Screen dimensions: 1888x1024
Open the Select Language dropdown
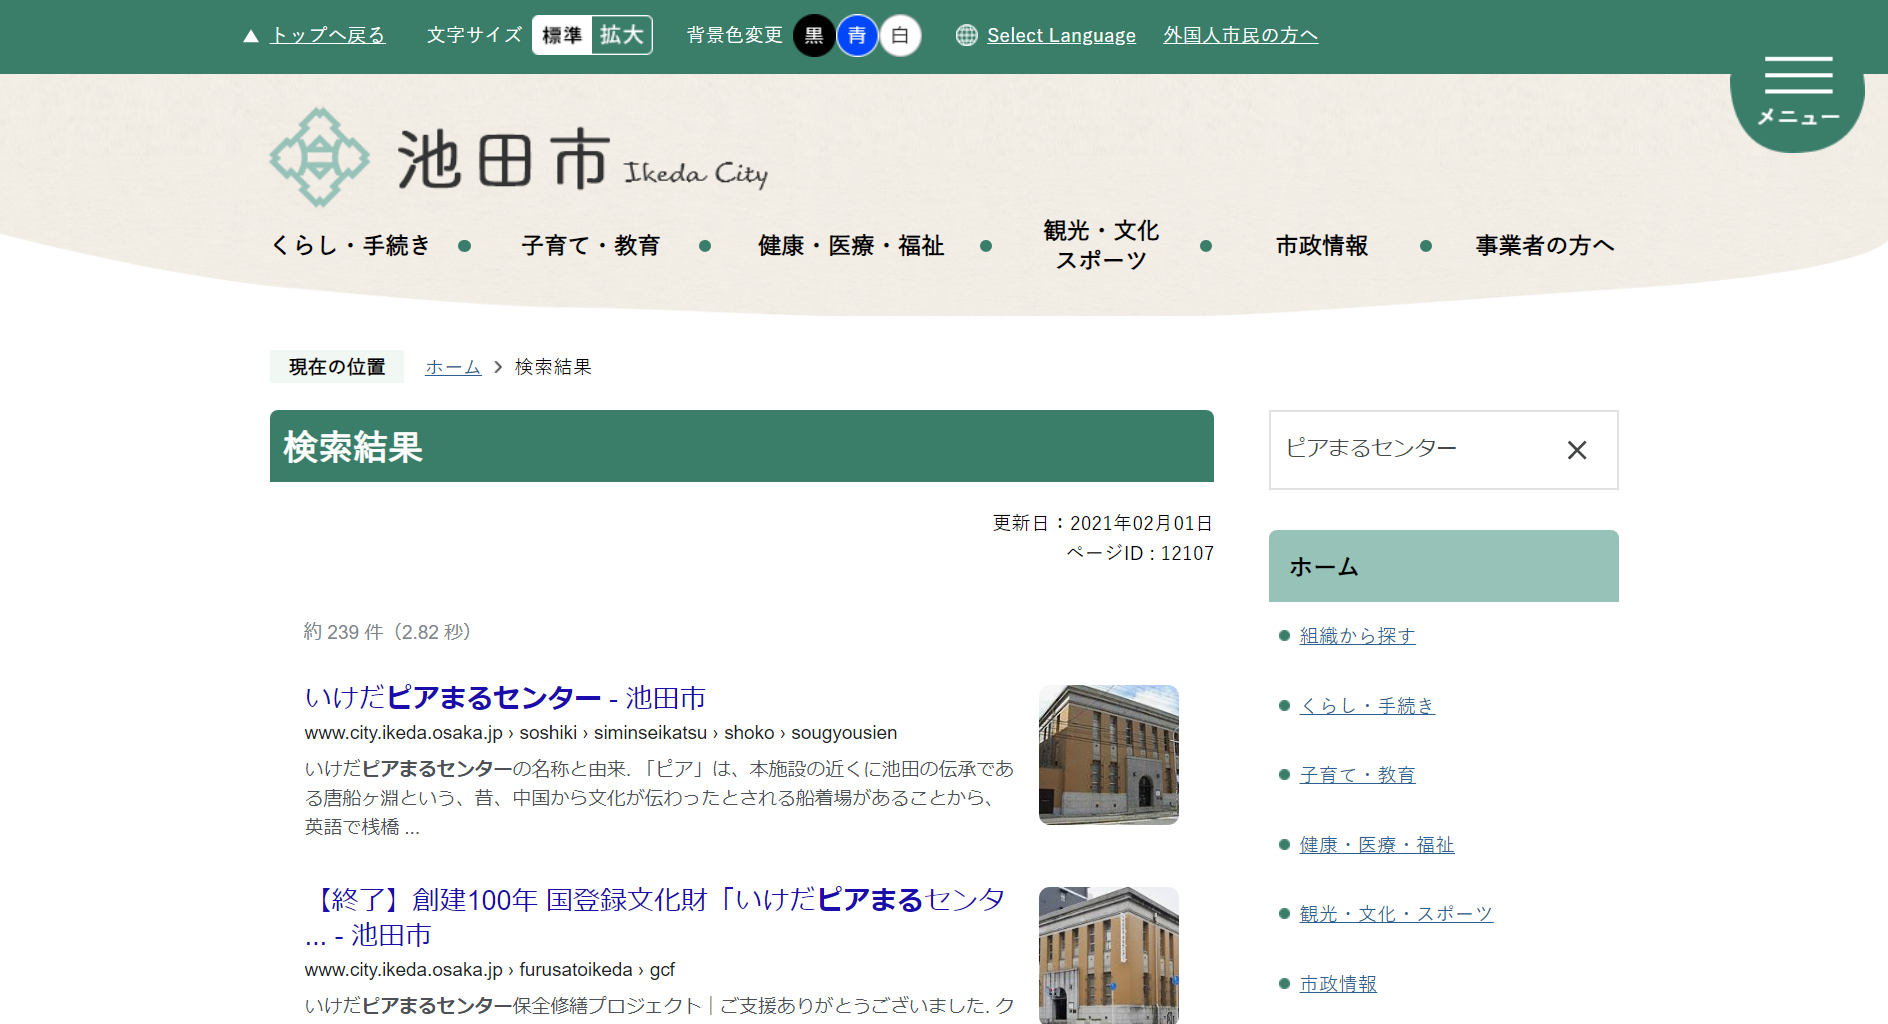[1061, 36]
